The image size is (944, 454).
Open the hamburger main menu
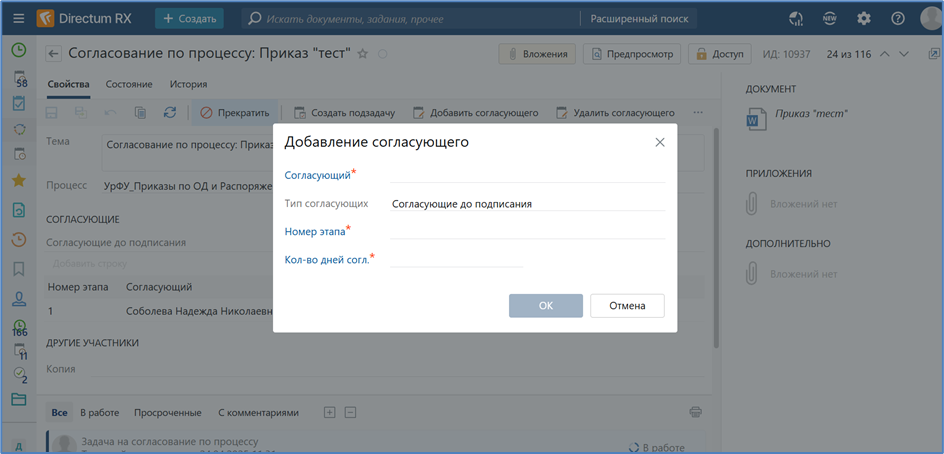tap(19, 18)
